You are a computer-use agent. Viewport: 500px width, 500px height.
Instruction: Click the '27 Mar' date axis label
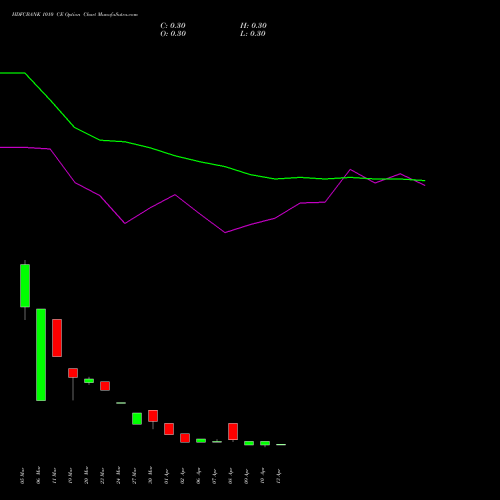click(134, 476)
